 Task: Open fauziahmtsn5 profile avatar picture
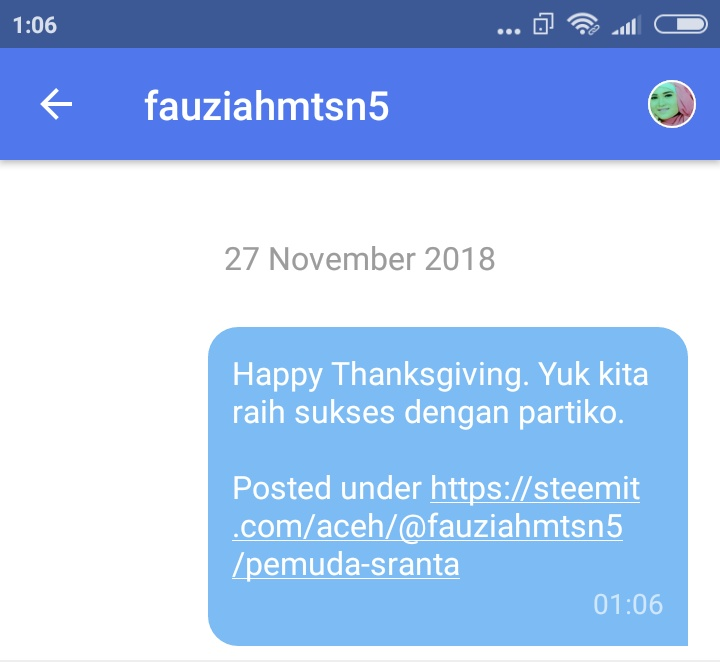[x=672, y=104]
